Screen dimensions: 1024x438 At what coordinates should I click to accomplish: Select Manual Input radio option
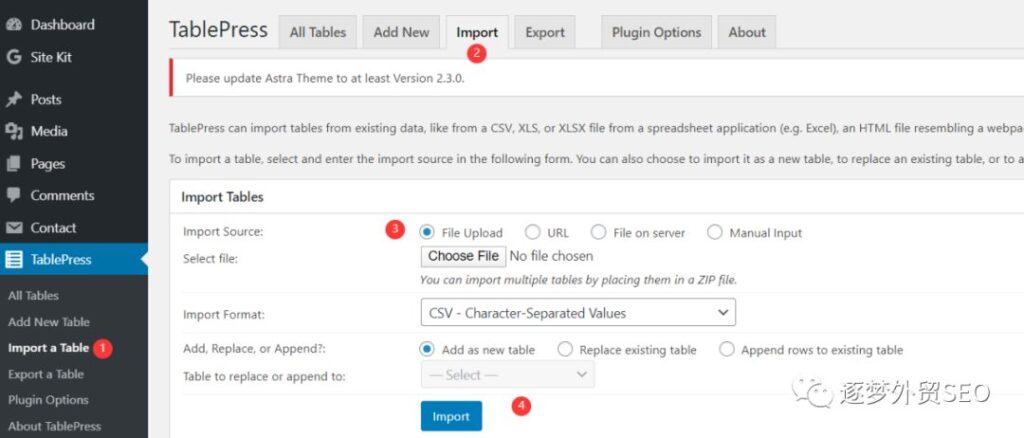714,232
